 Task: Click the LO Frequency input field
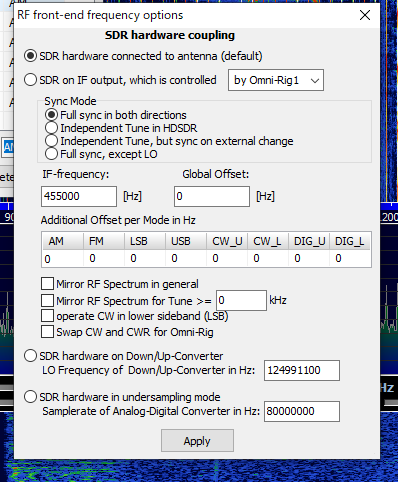(302, 370)
